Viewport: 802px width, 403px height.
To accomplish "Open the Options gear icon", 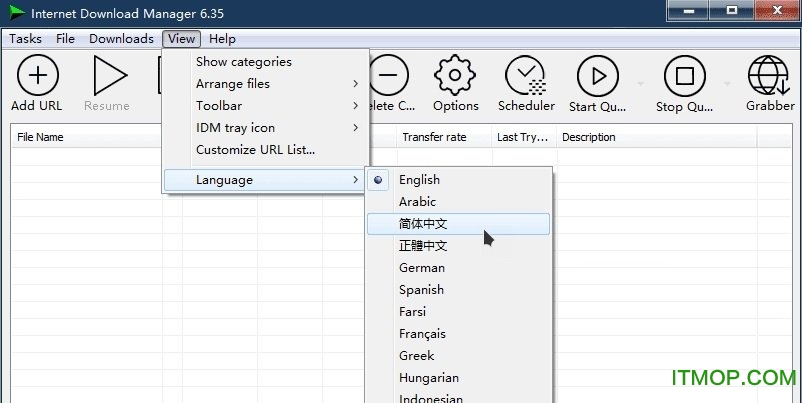I will tap(455, 76).
